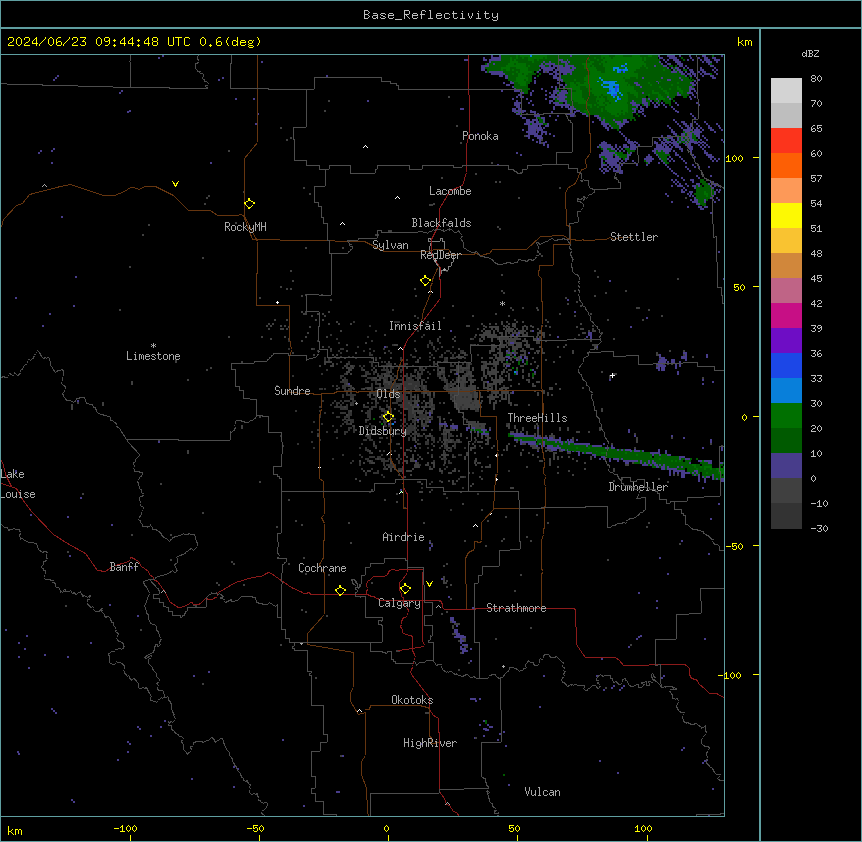Select the light blue 33-30 dBZ legend color
Screen dimensions: 862x842
pyautogui.click(x=786, y=391)
